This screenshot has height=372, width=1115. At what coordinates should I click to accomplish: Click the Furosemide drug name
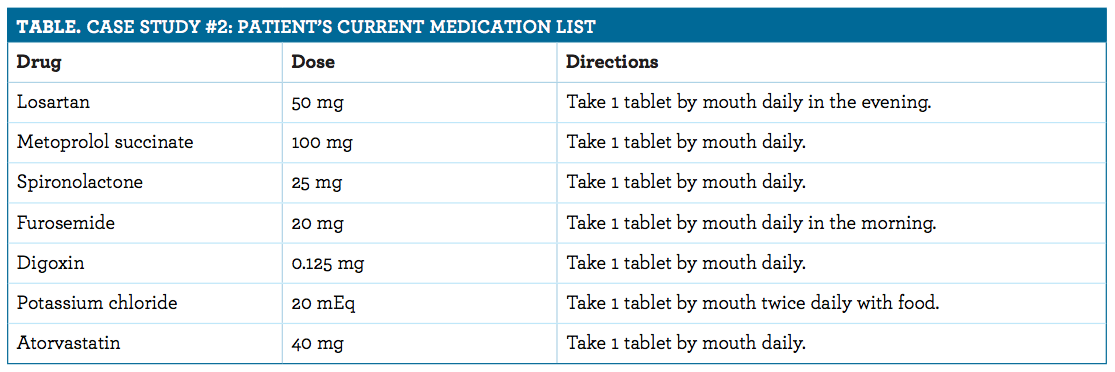tap(65, 223)
